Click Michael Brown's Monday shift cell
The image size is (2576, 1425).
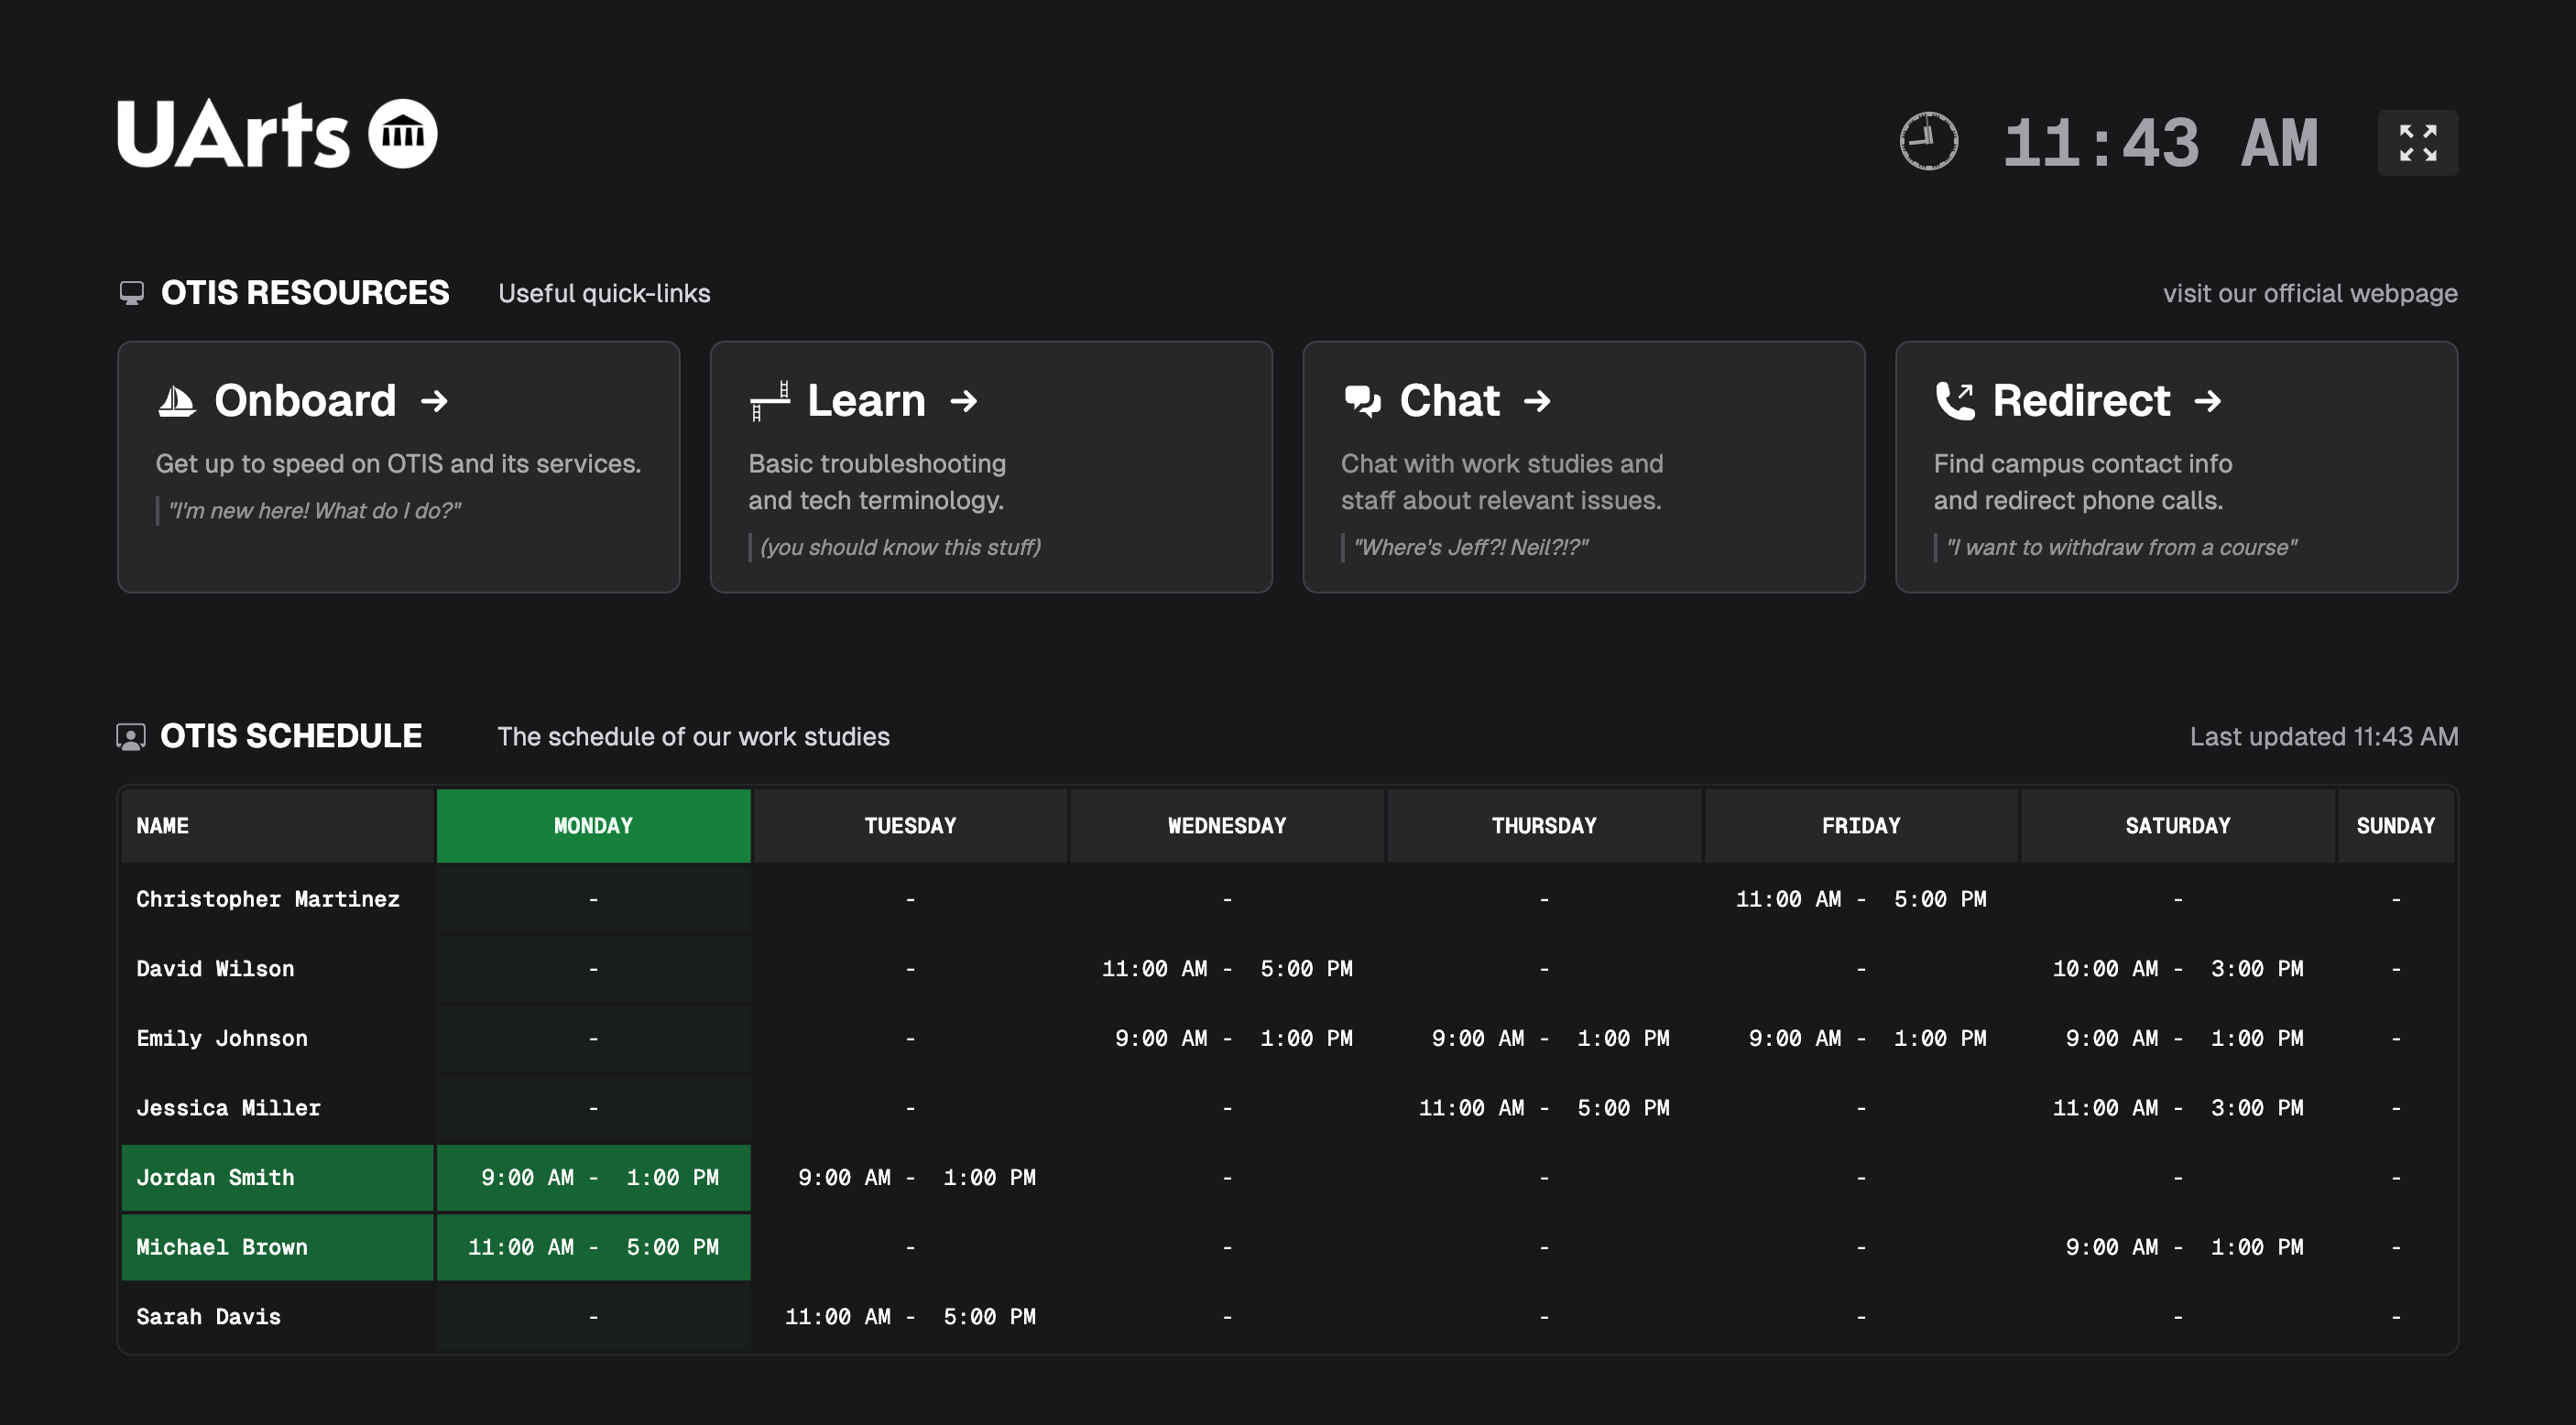[x=593, y=1247]
